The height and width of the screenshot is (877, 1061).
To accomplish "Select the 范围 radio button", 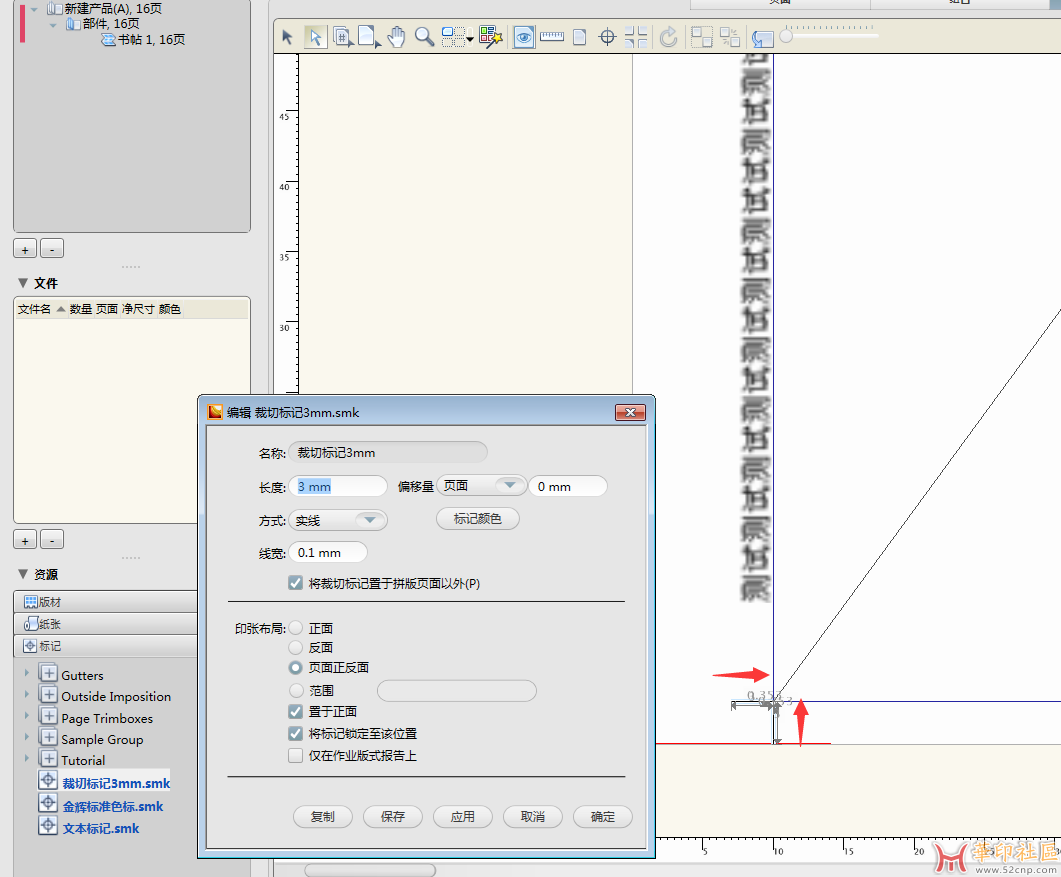I will coord(296,690).
